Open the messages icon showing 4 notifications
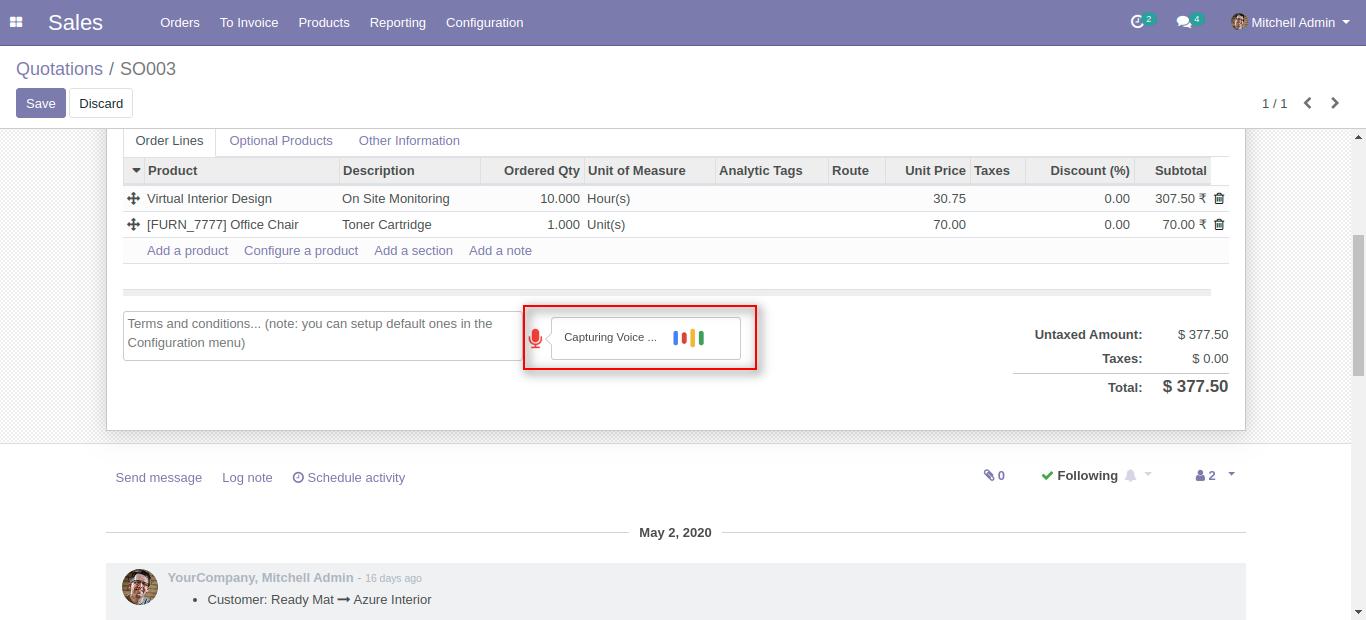The image size is (1366, 620). coord(1185,20)
